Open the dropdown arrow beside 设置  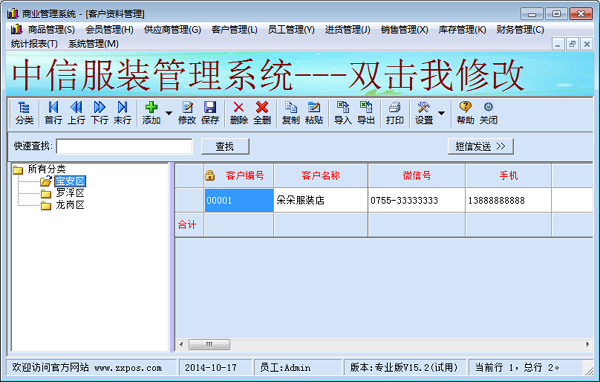tap(441, 113)
